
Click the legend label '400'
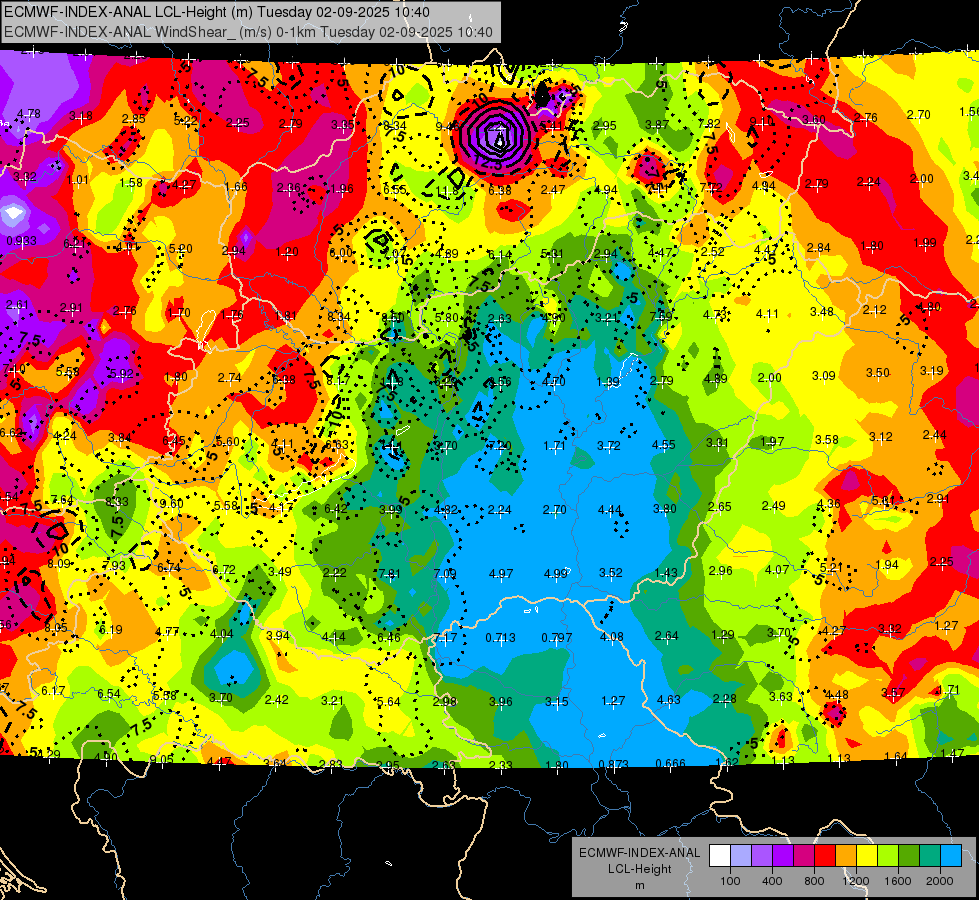coord(772,881)
